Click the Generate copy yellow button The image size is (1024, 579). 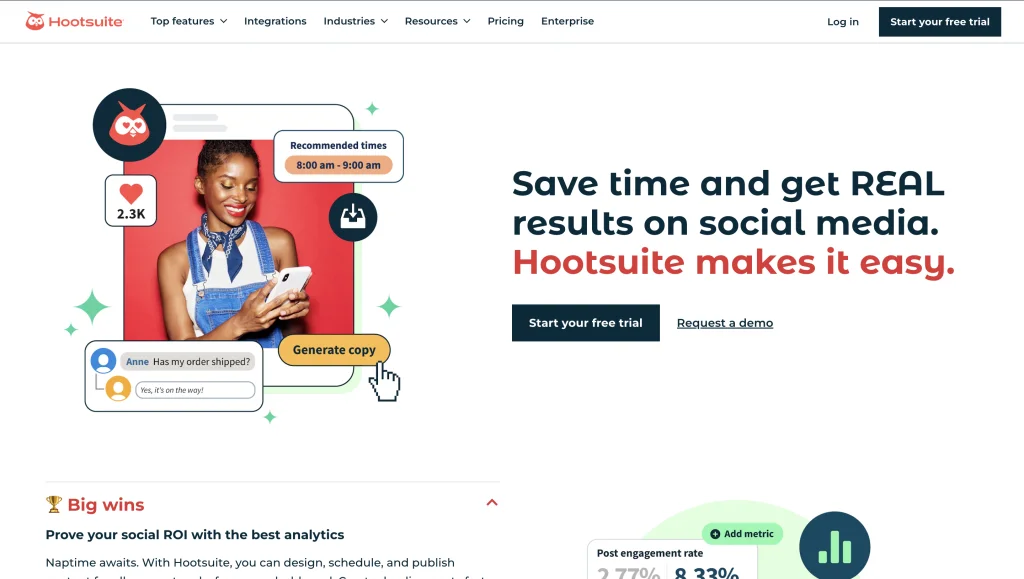click(x=334, y=350)
